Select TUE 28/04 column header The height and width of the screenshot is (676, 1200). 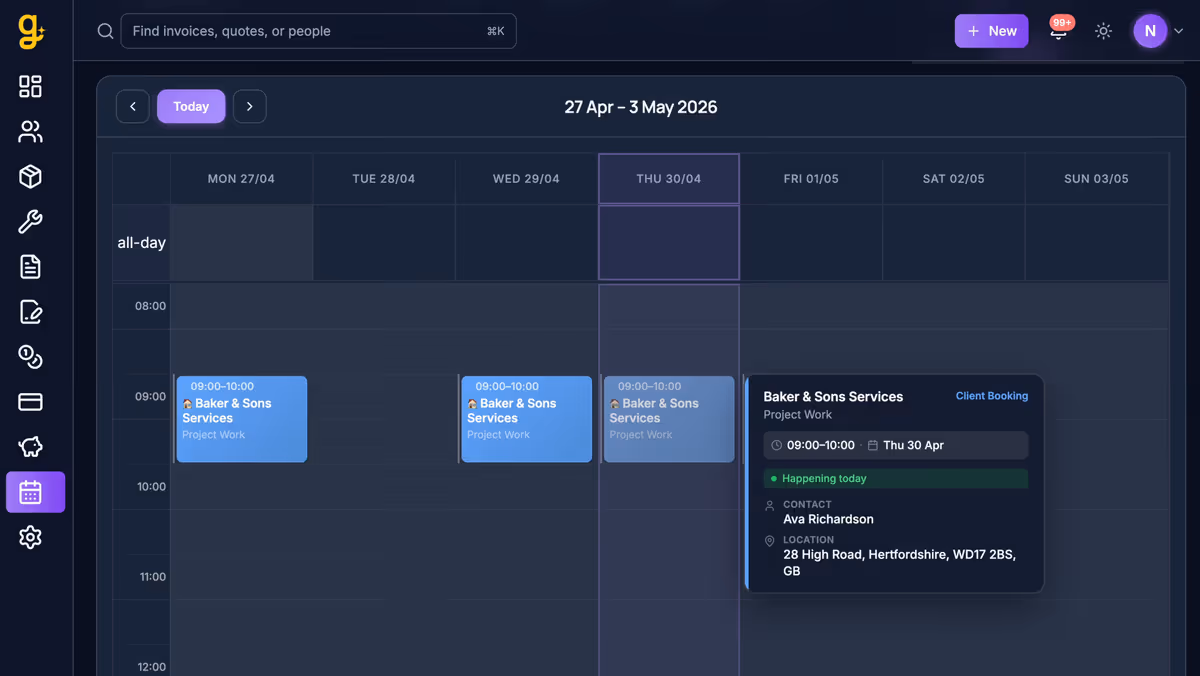click(384, 179)
